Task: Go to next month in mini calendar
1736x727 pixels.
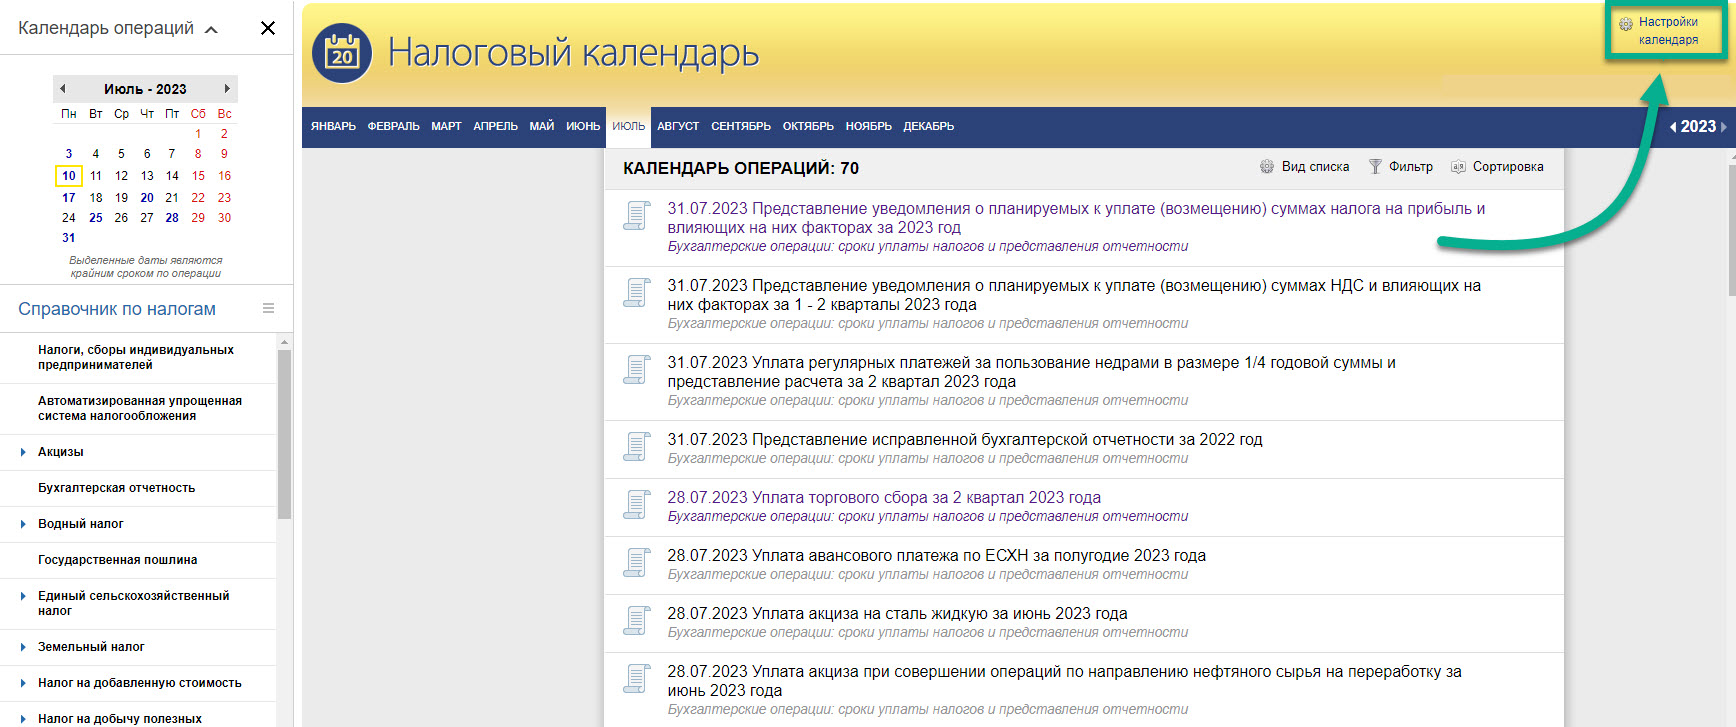Action: click(x=227, y=89)
